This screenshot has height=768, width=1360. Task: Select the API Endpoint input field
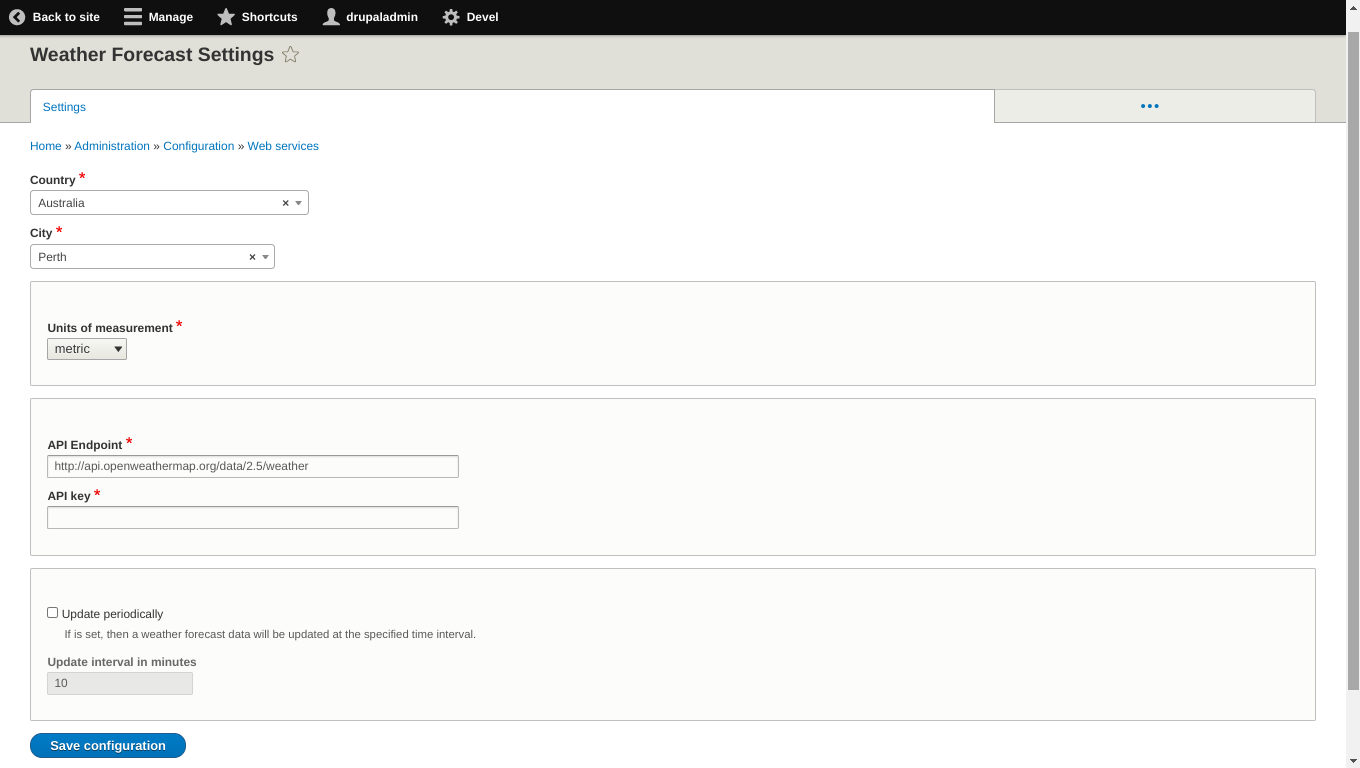click(x=252, y=466)
